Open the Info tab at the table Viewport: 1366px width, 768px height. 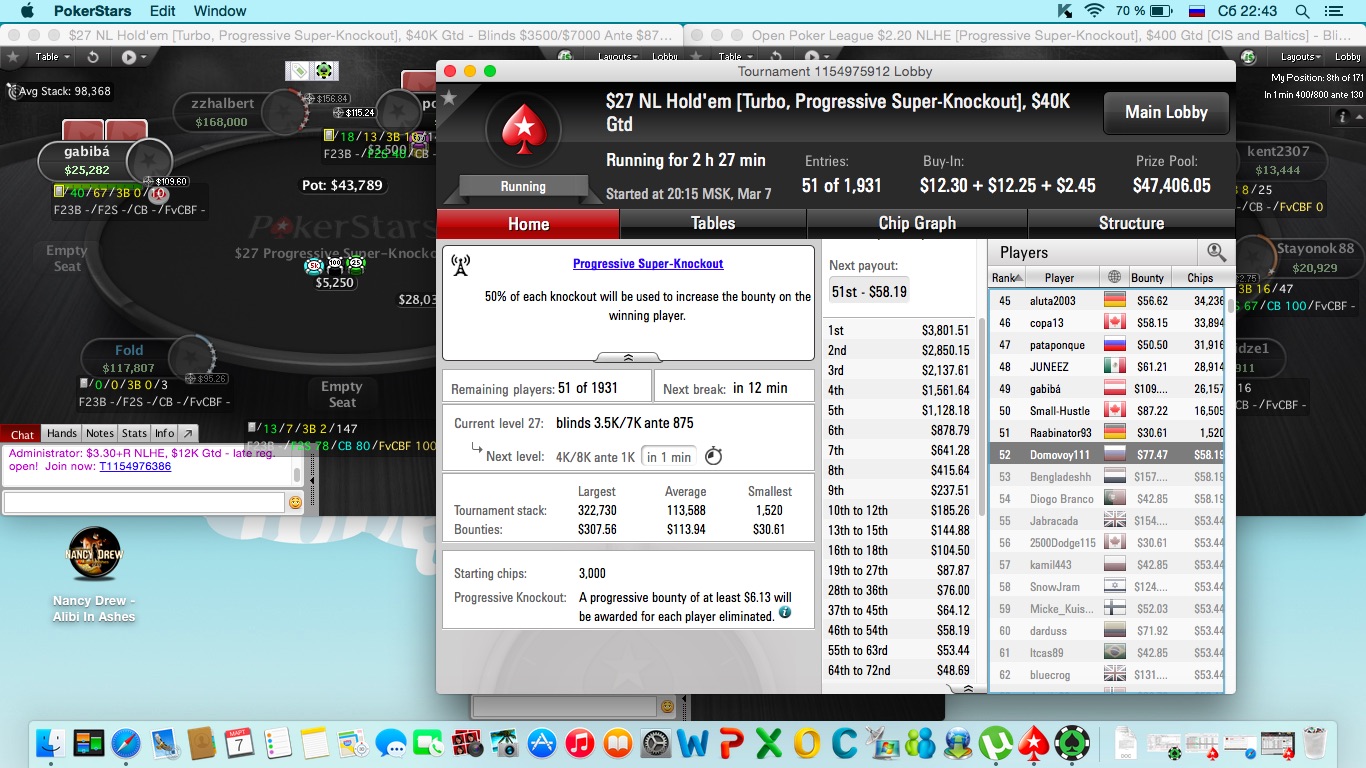coord(164,434)
